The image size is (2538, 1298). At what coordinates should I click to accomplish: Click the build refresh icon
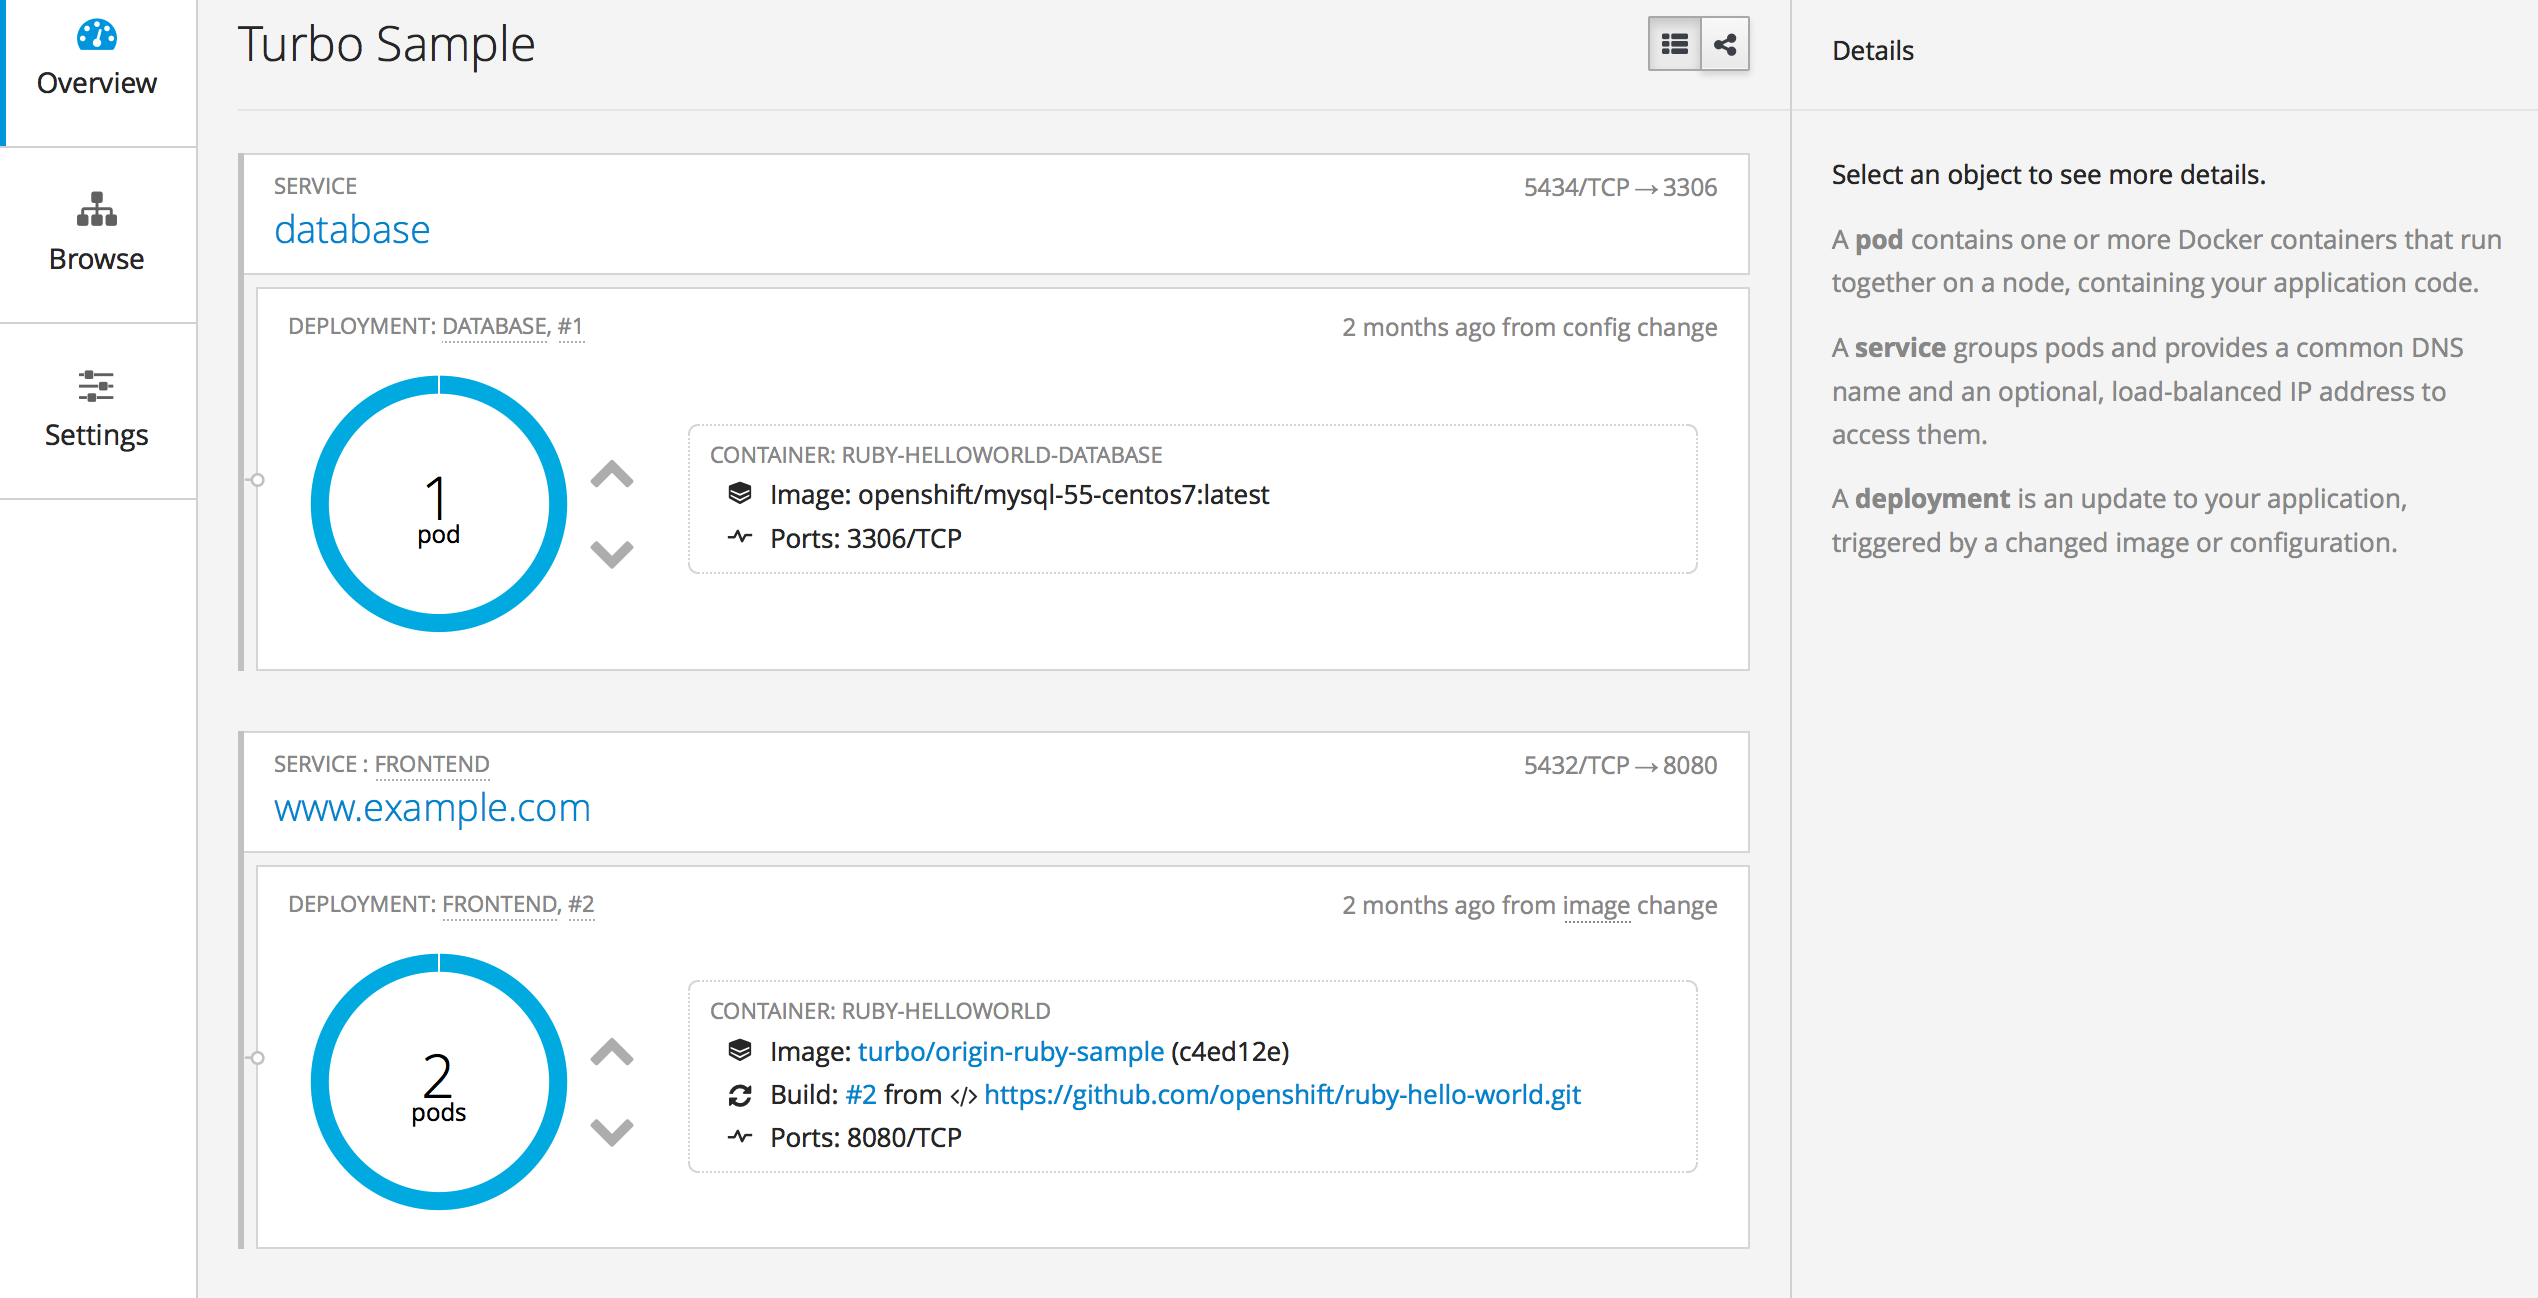coord(740,1095)
